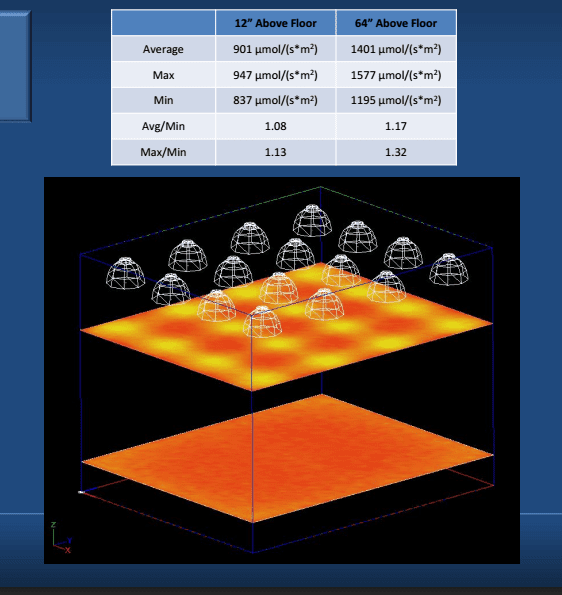Click the 837 µmol min value cell
Viewport: 562px width, 595px height.
coord(275,100)
